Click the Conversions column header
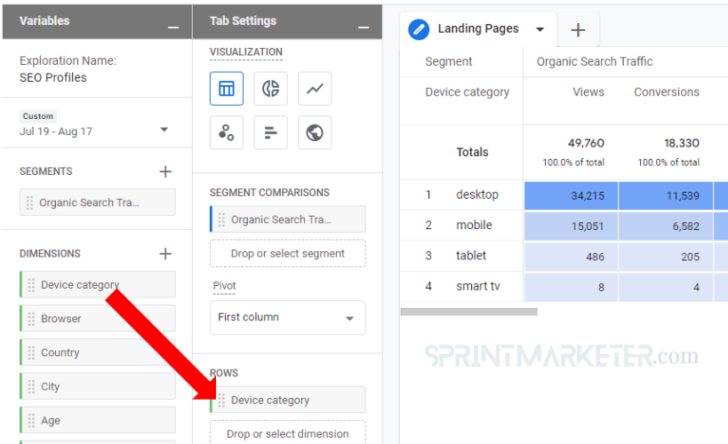 tap(666, 92)
